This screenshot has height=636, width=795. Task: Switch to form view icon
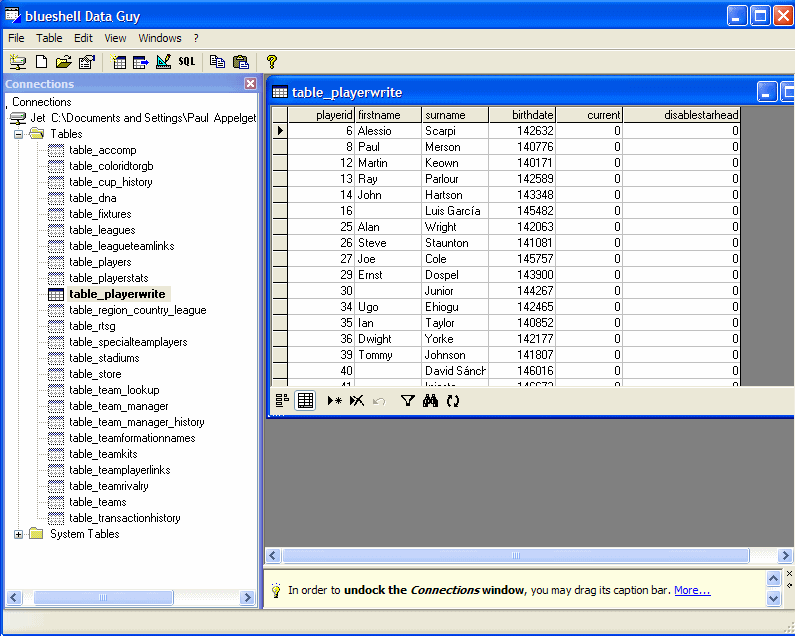point(282,401)
